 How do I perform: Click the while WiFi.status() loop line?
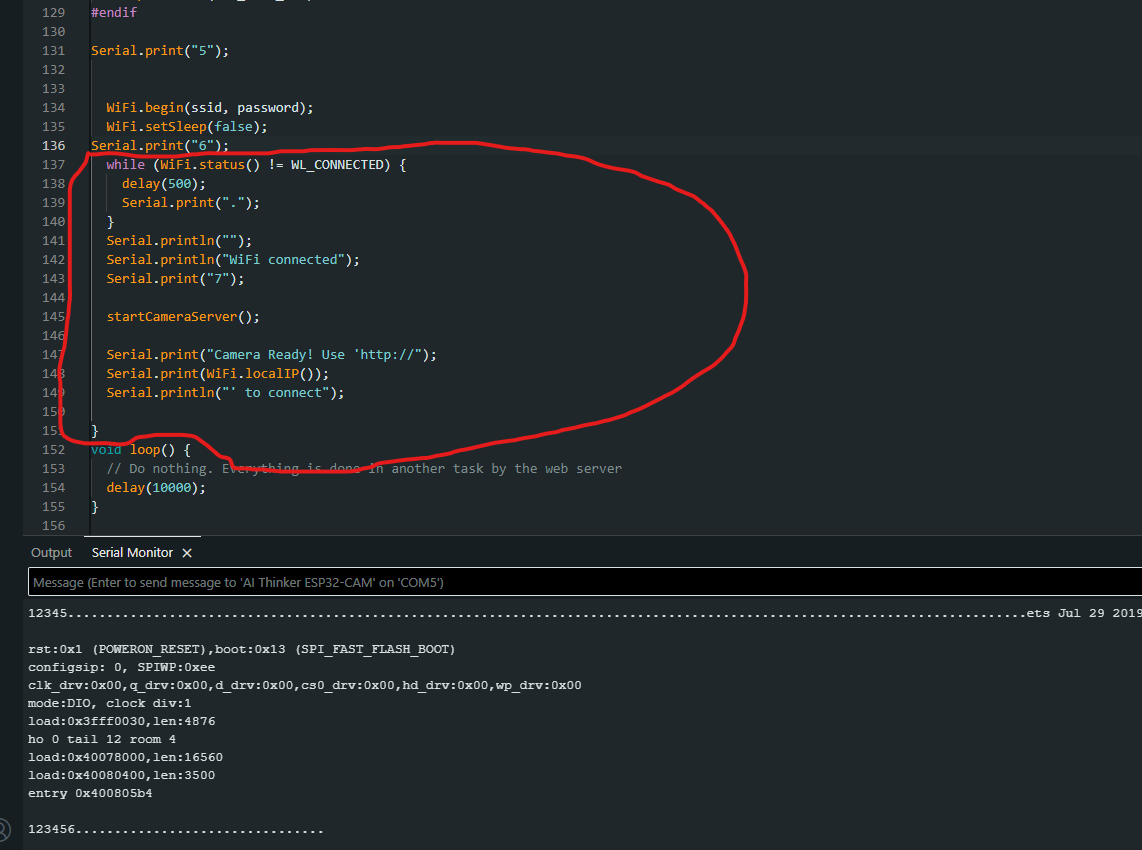255,165
